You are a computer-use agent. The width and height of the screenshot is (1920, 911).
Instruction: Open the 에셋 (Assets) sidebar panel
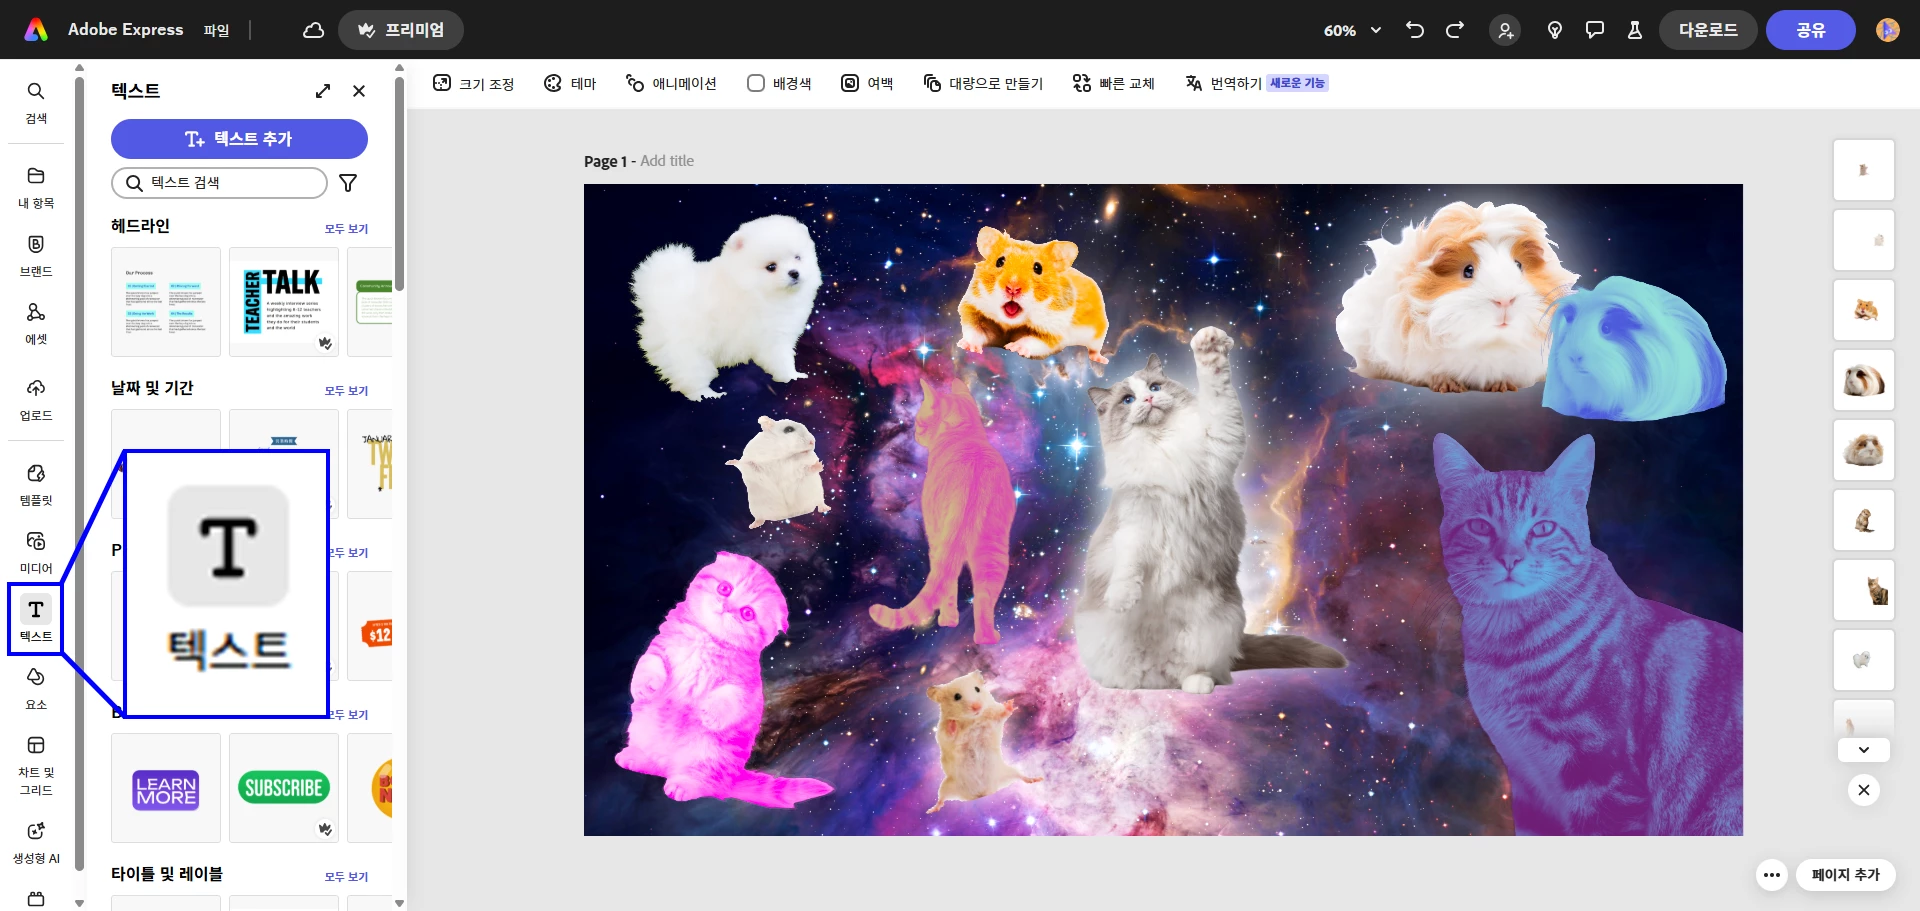pyautogui.click(x=36, y=323)
